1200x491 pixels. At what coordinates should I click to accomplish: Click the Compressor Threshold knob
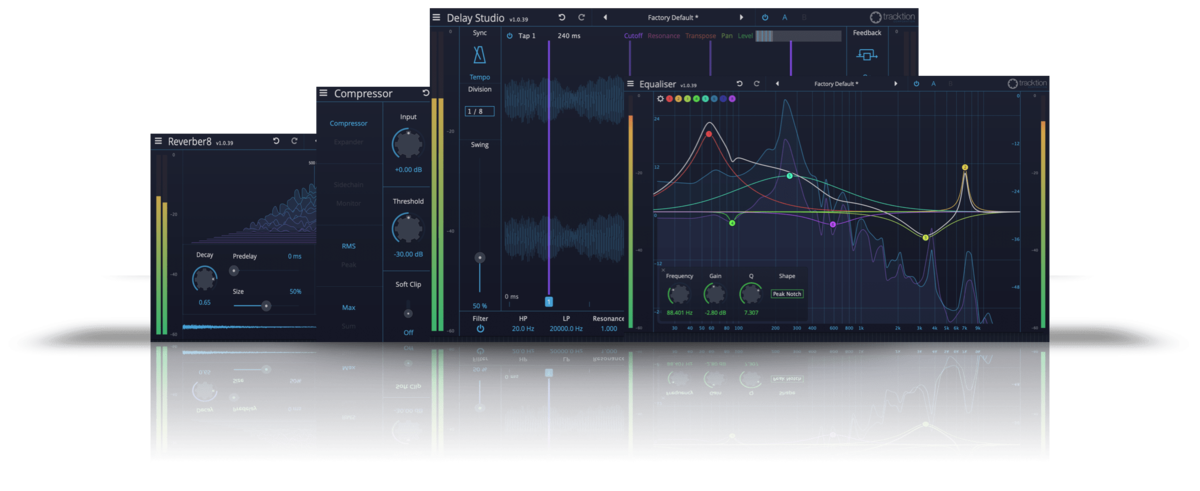pos(407,228)
